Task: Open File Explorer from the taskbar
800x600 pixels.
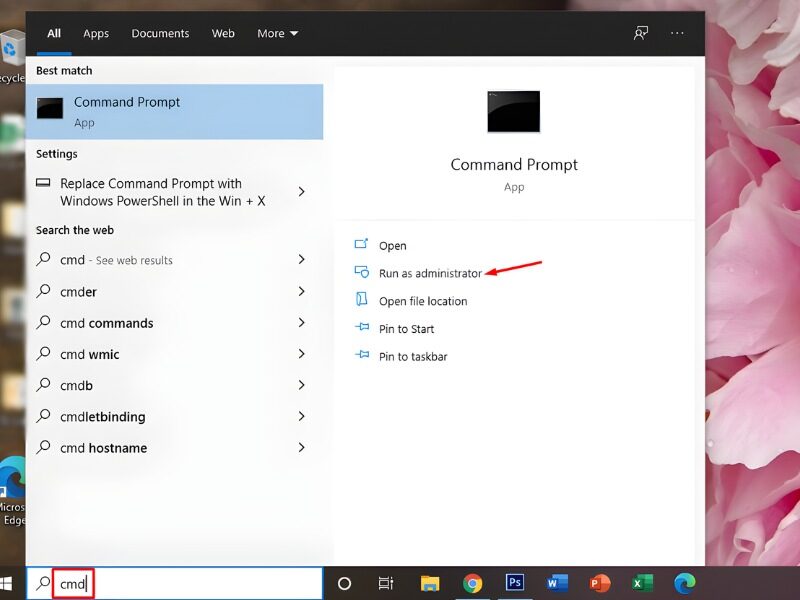Action: coord(430,583)
